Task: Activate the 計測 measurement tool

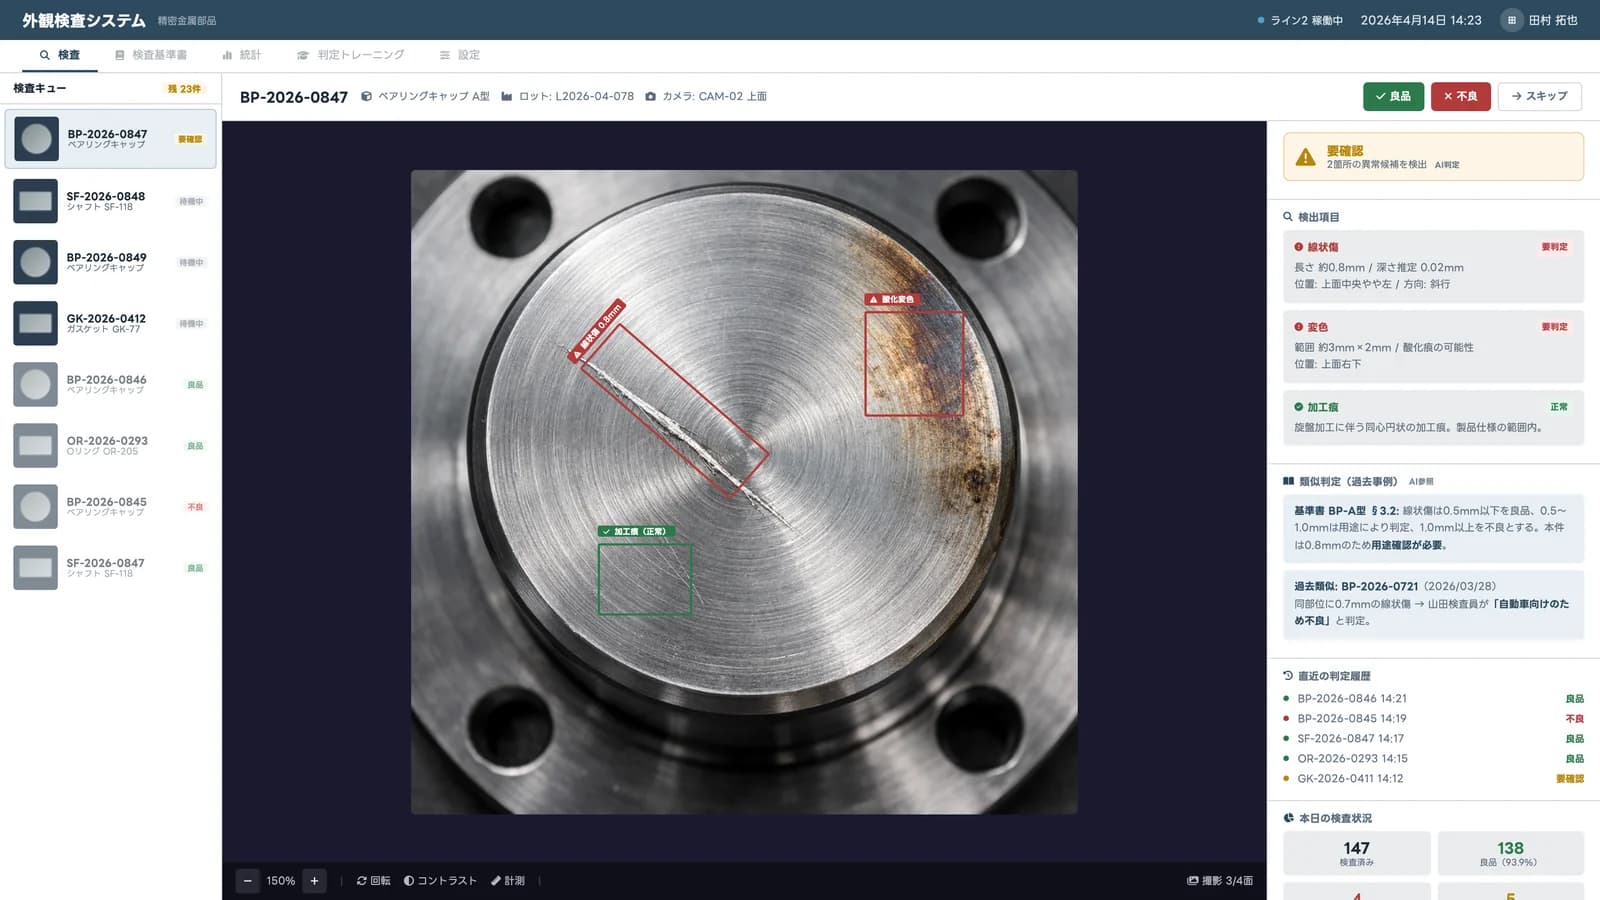Action: click(x=508, y=881)
